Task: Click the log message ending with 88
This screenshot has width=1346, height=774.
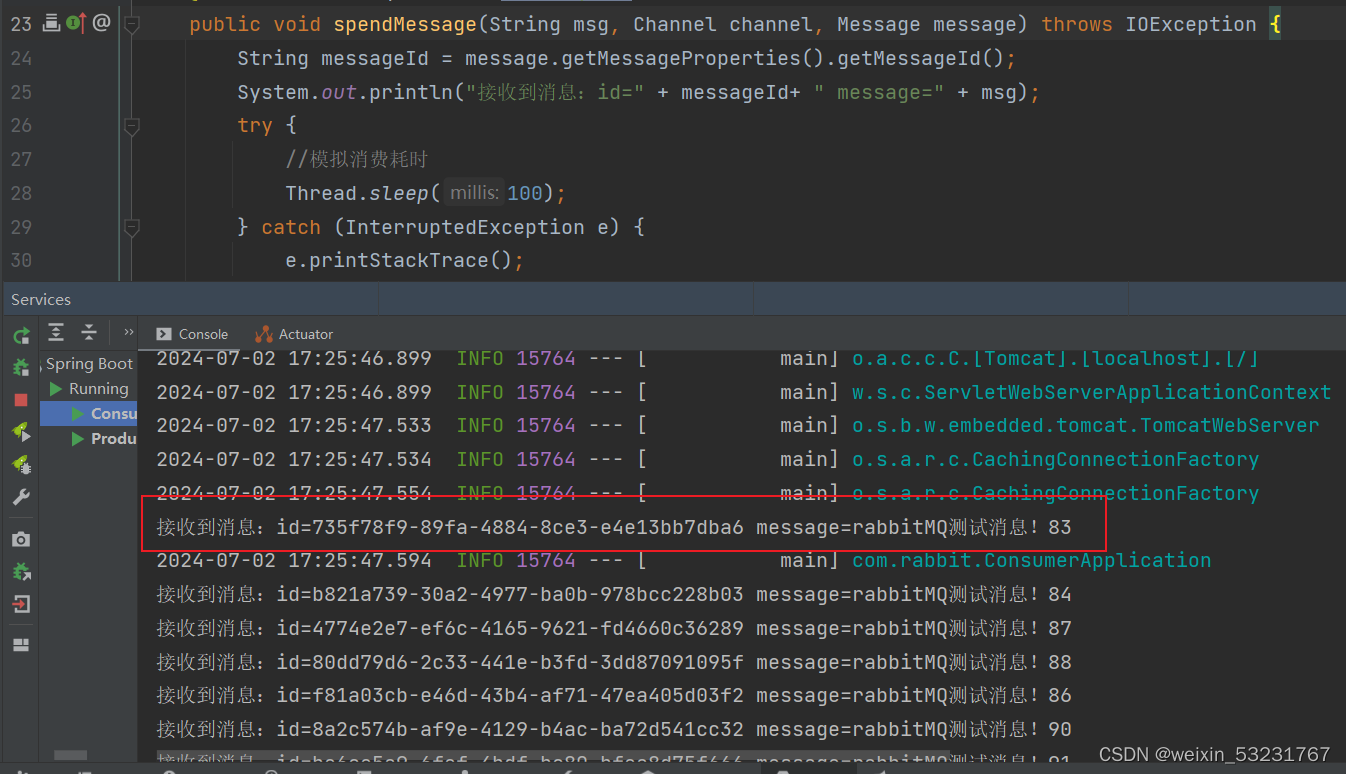Action: tap(614, 662)
